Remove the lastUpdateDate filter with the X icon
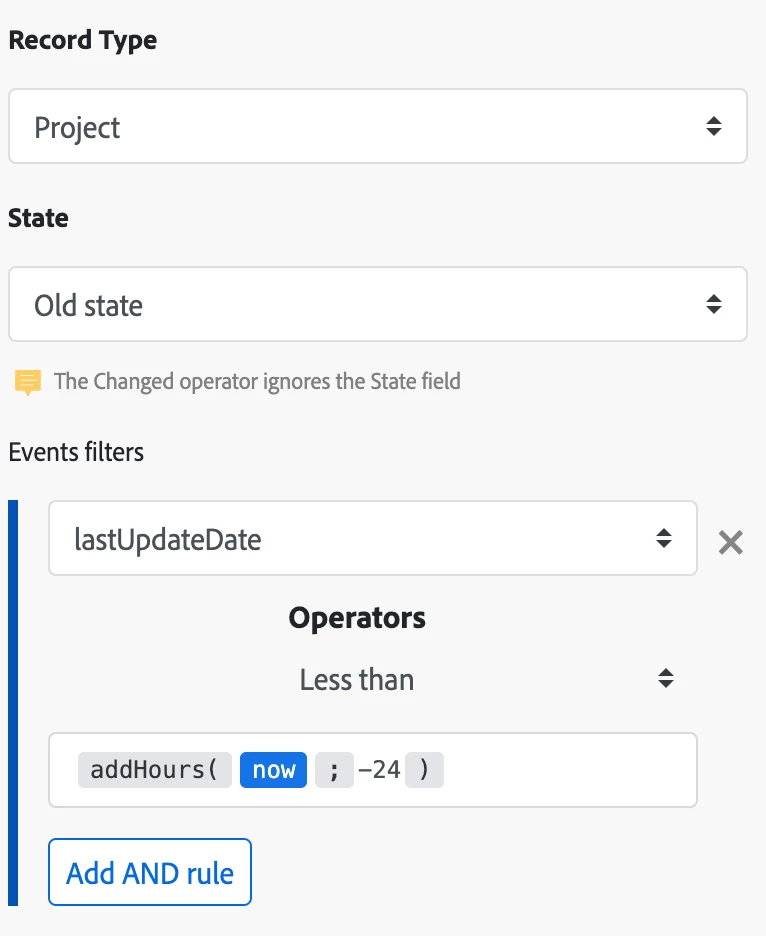 coord(730,543)
